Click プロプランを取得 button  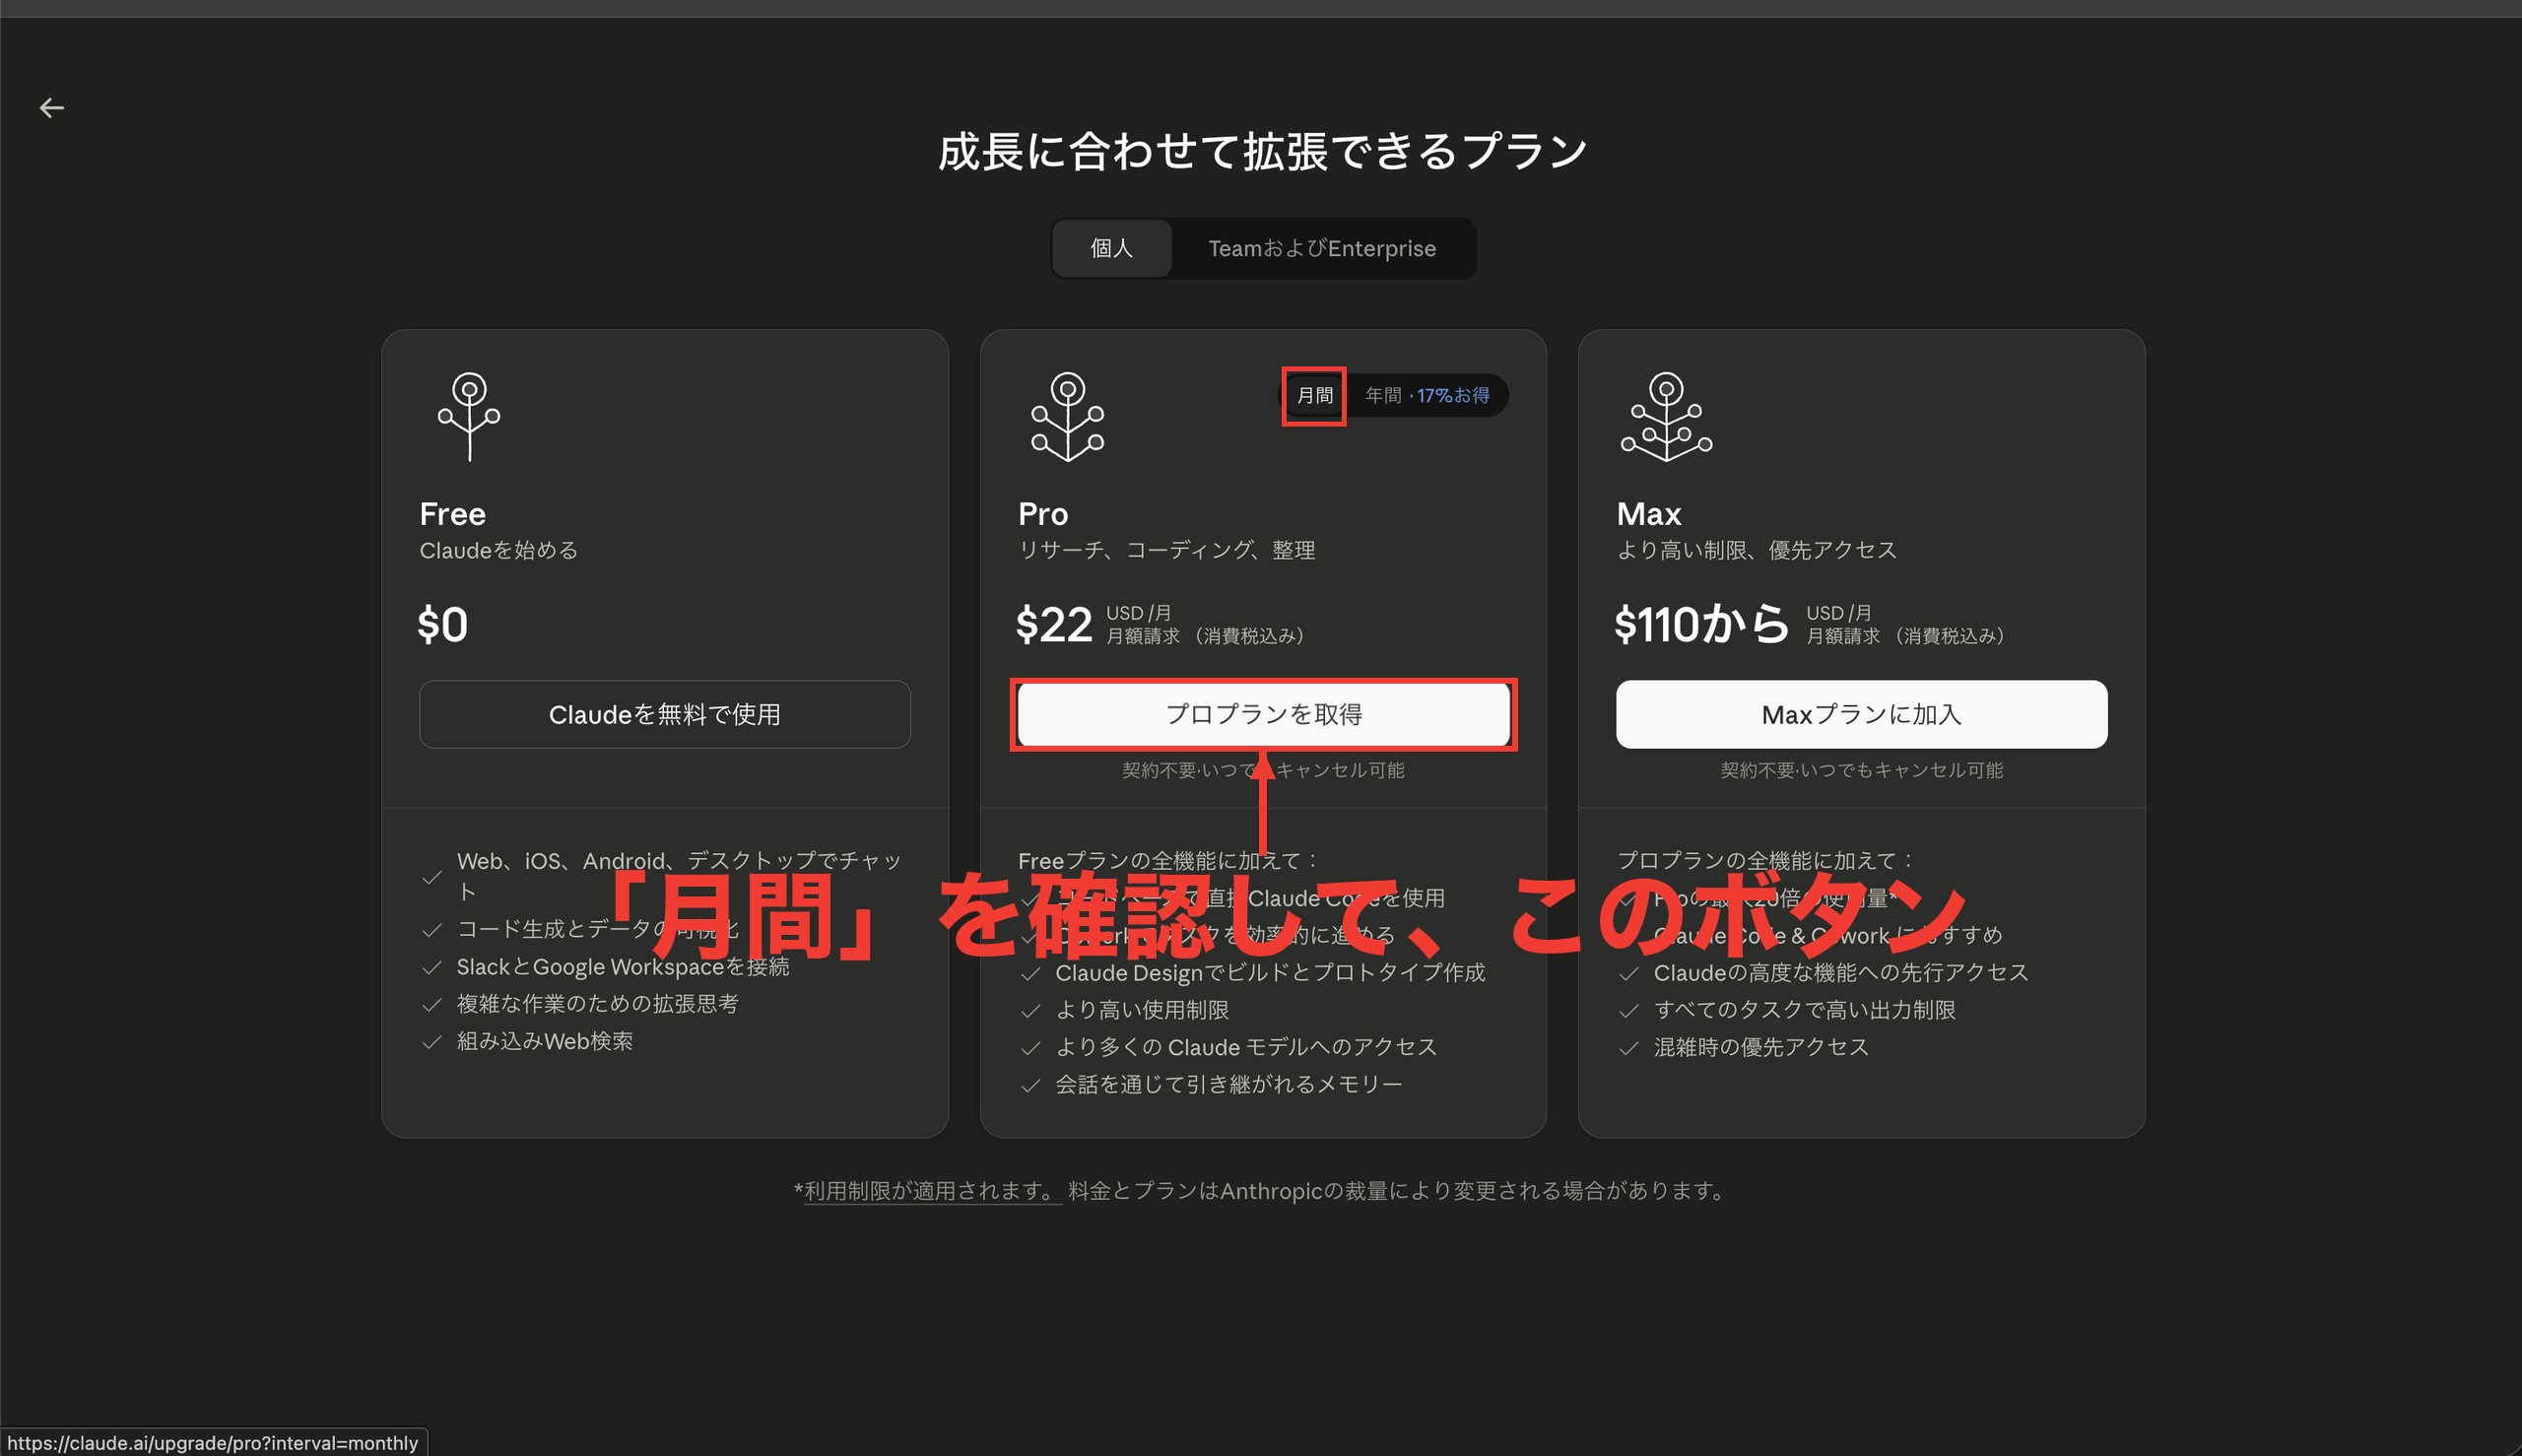(1263, 714)
